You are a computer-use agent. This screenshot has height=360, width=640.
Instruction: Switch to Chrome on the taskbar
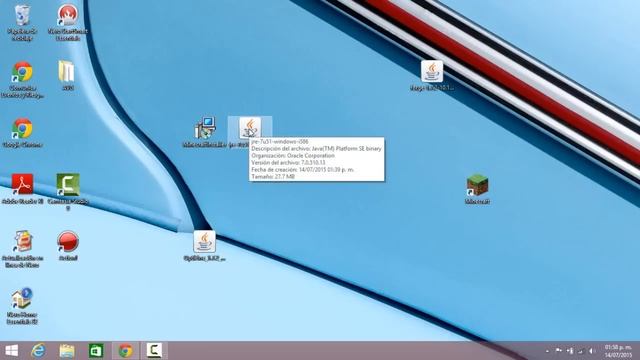pyautogui.click(x=125, y=351)
